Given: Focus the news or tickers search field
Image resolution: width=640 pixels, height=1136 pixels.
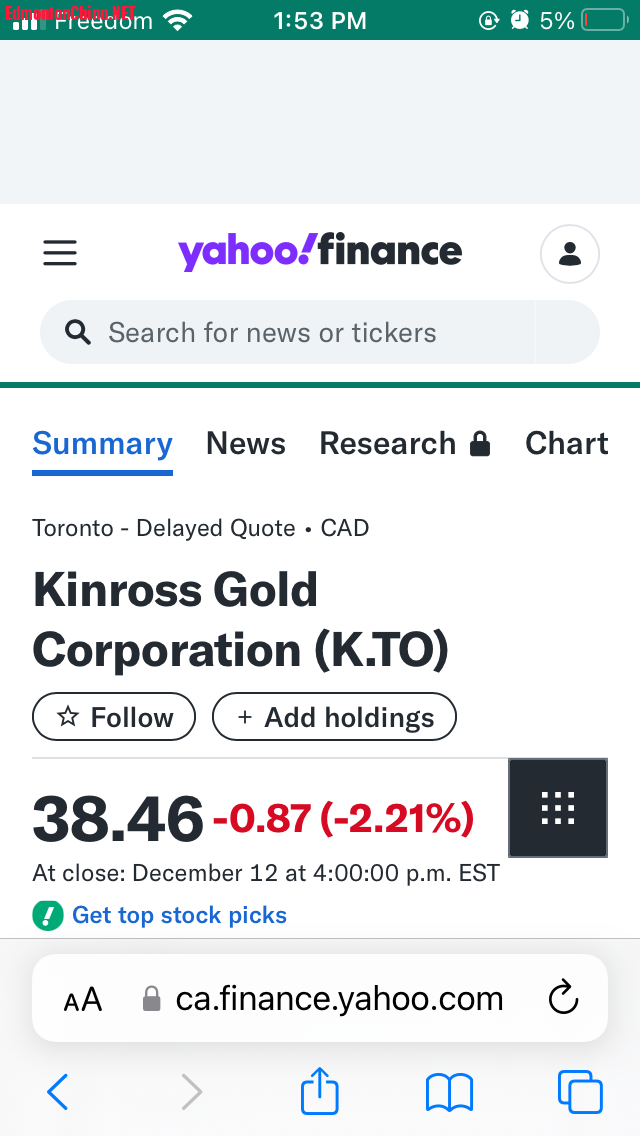Looking at the screenshot, I should pos(300,333).
